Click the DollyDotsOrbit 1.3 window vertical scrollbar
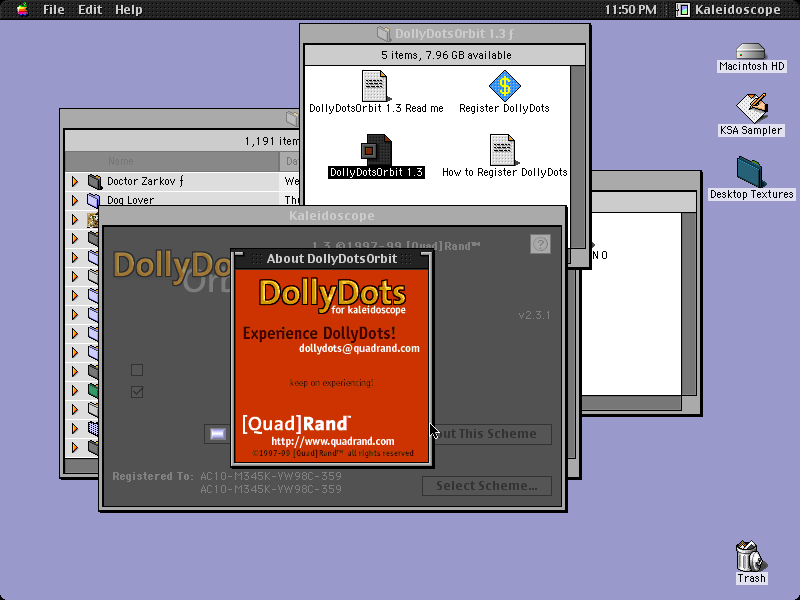 (x=578, y=156)
